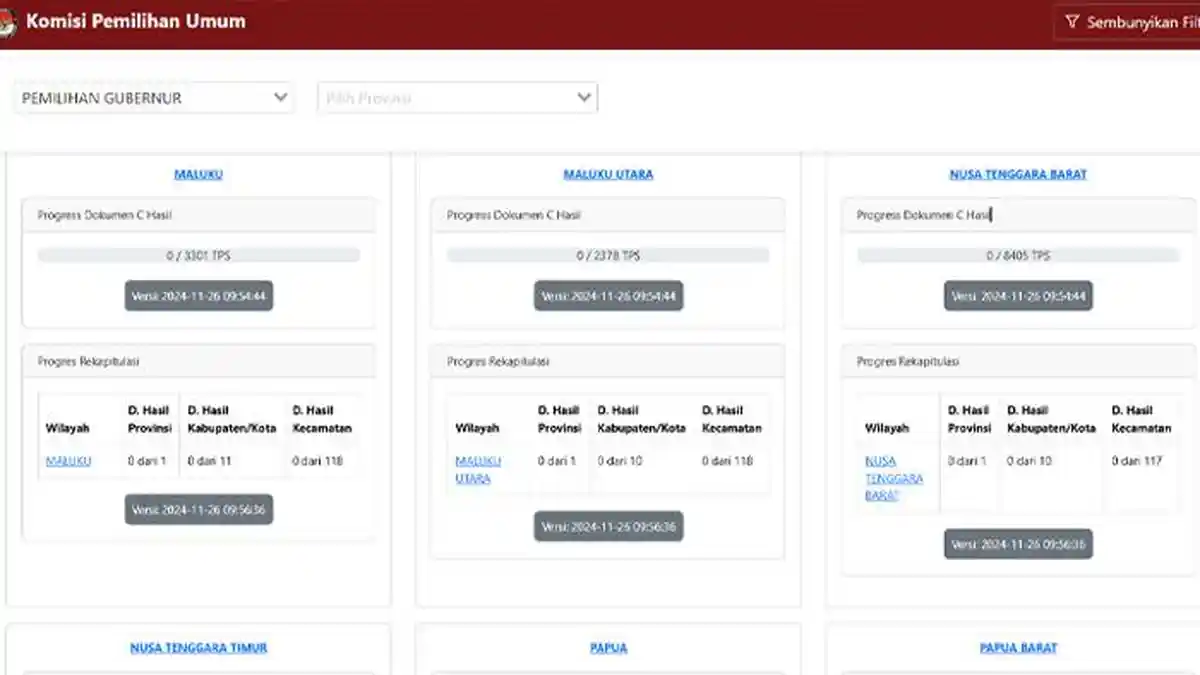The width and height of the screenshot is (1200, 675).
Task: Open the NUSA TENGGARA TIMUR heading link
Action: pos(198,648)
